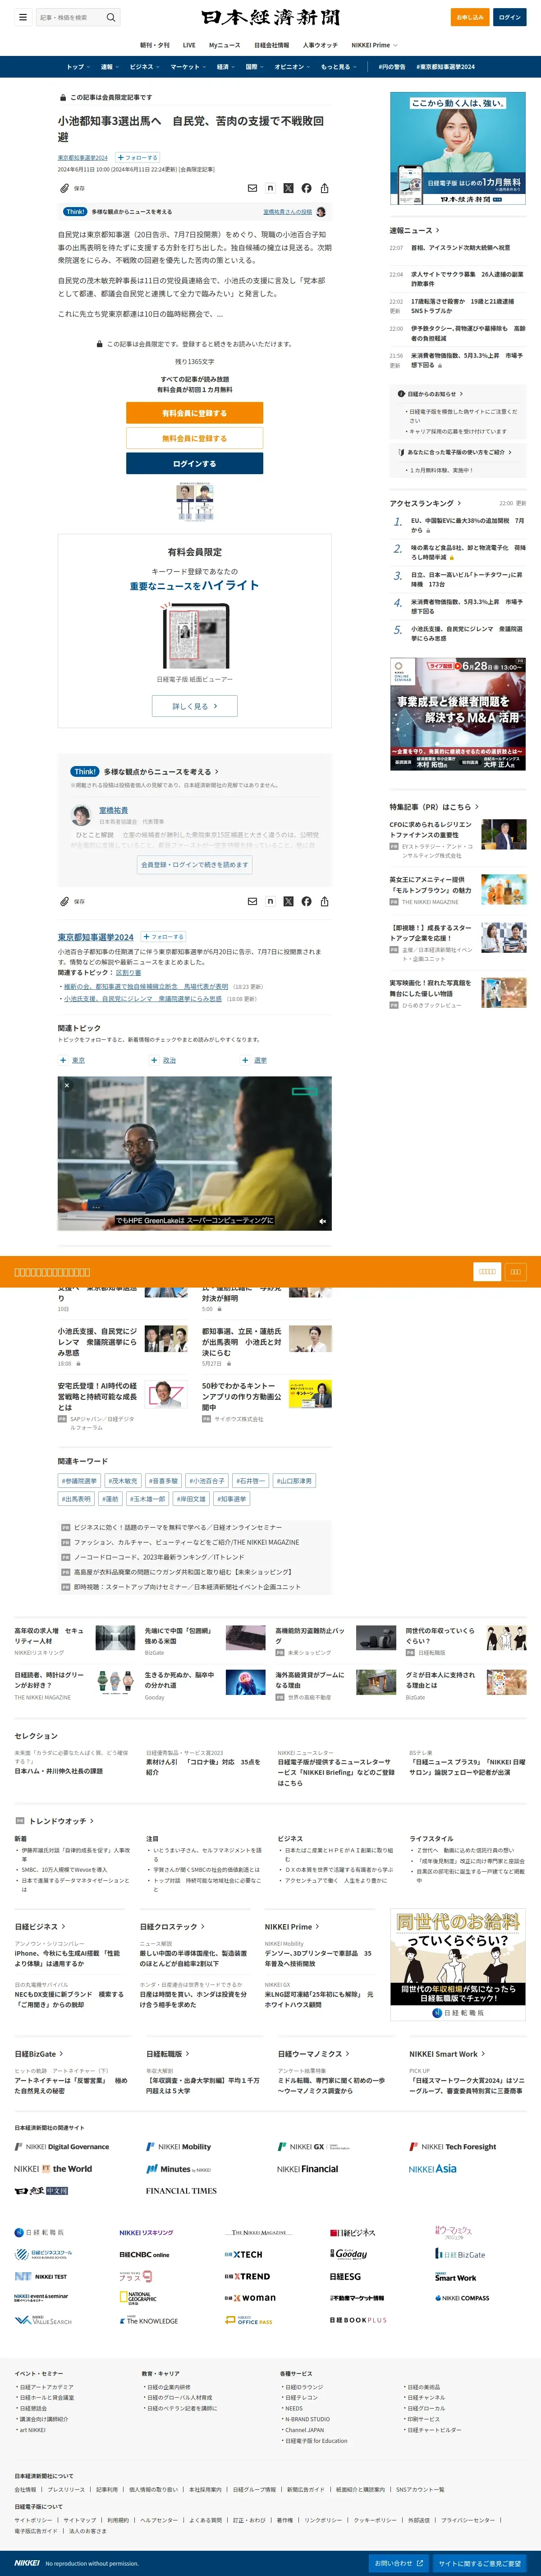Open NIKKEI Digital Governance logo link
The height and width of the screenshot is (2576, 541).
tap(62, 2147)
